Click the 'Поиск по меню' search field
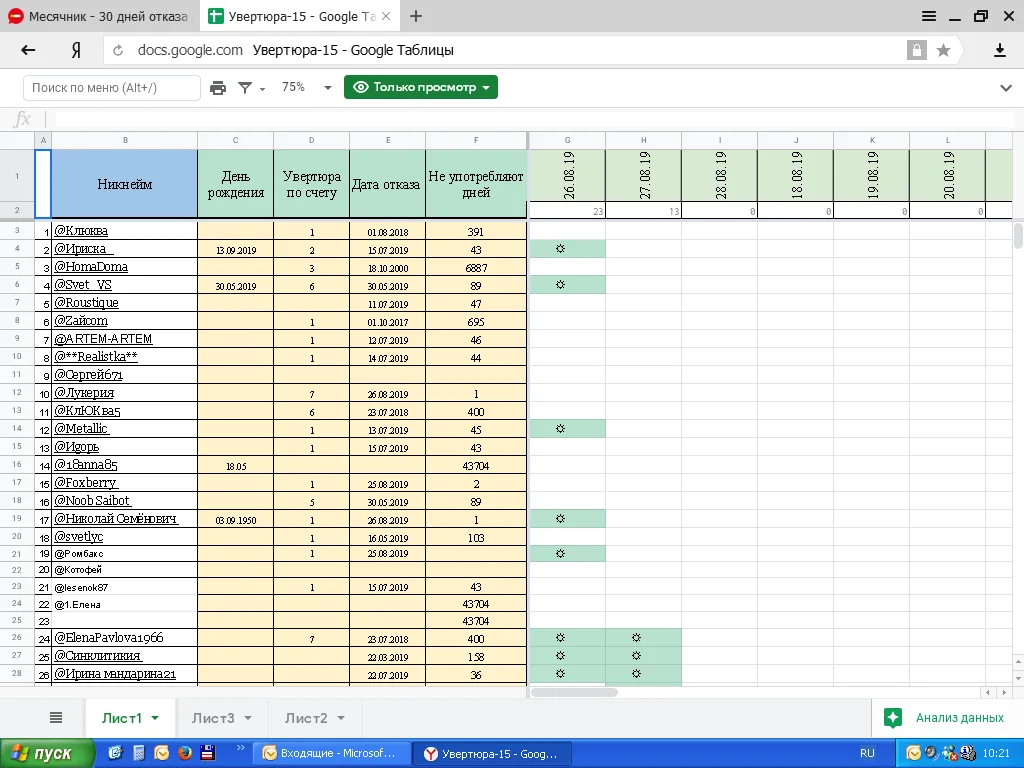 pyautogui.click(x=111, y=88)
